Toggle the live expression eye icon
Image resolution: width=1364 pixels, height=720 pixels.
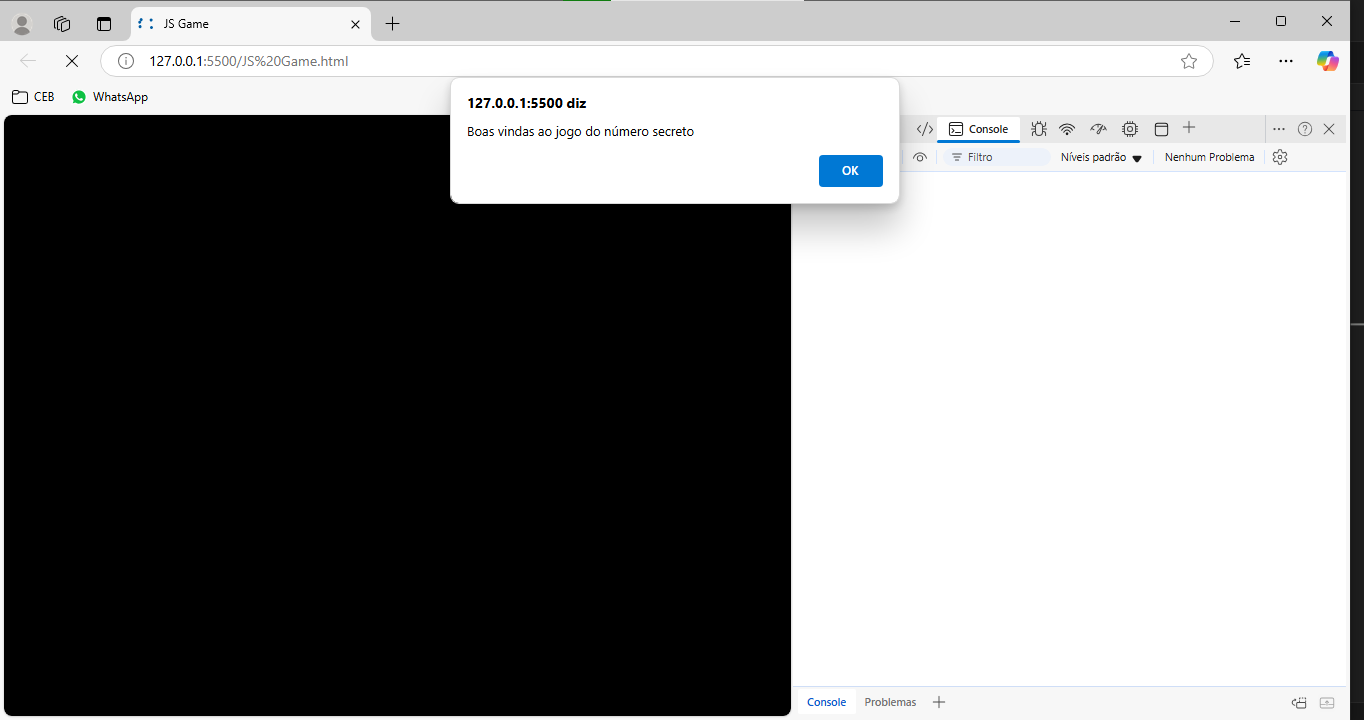pos(920,157)
